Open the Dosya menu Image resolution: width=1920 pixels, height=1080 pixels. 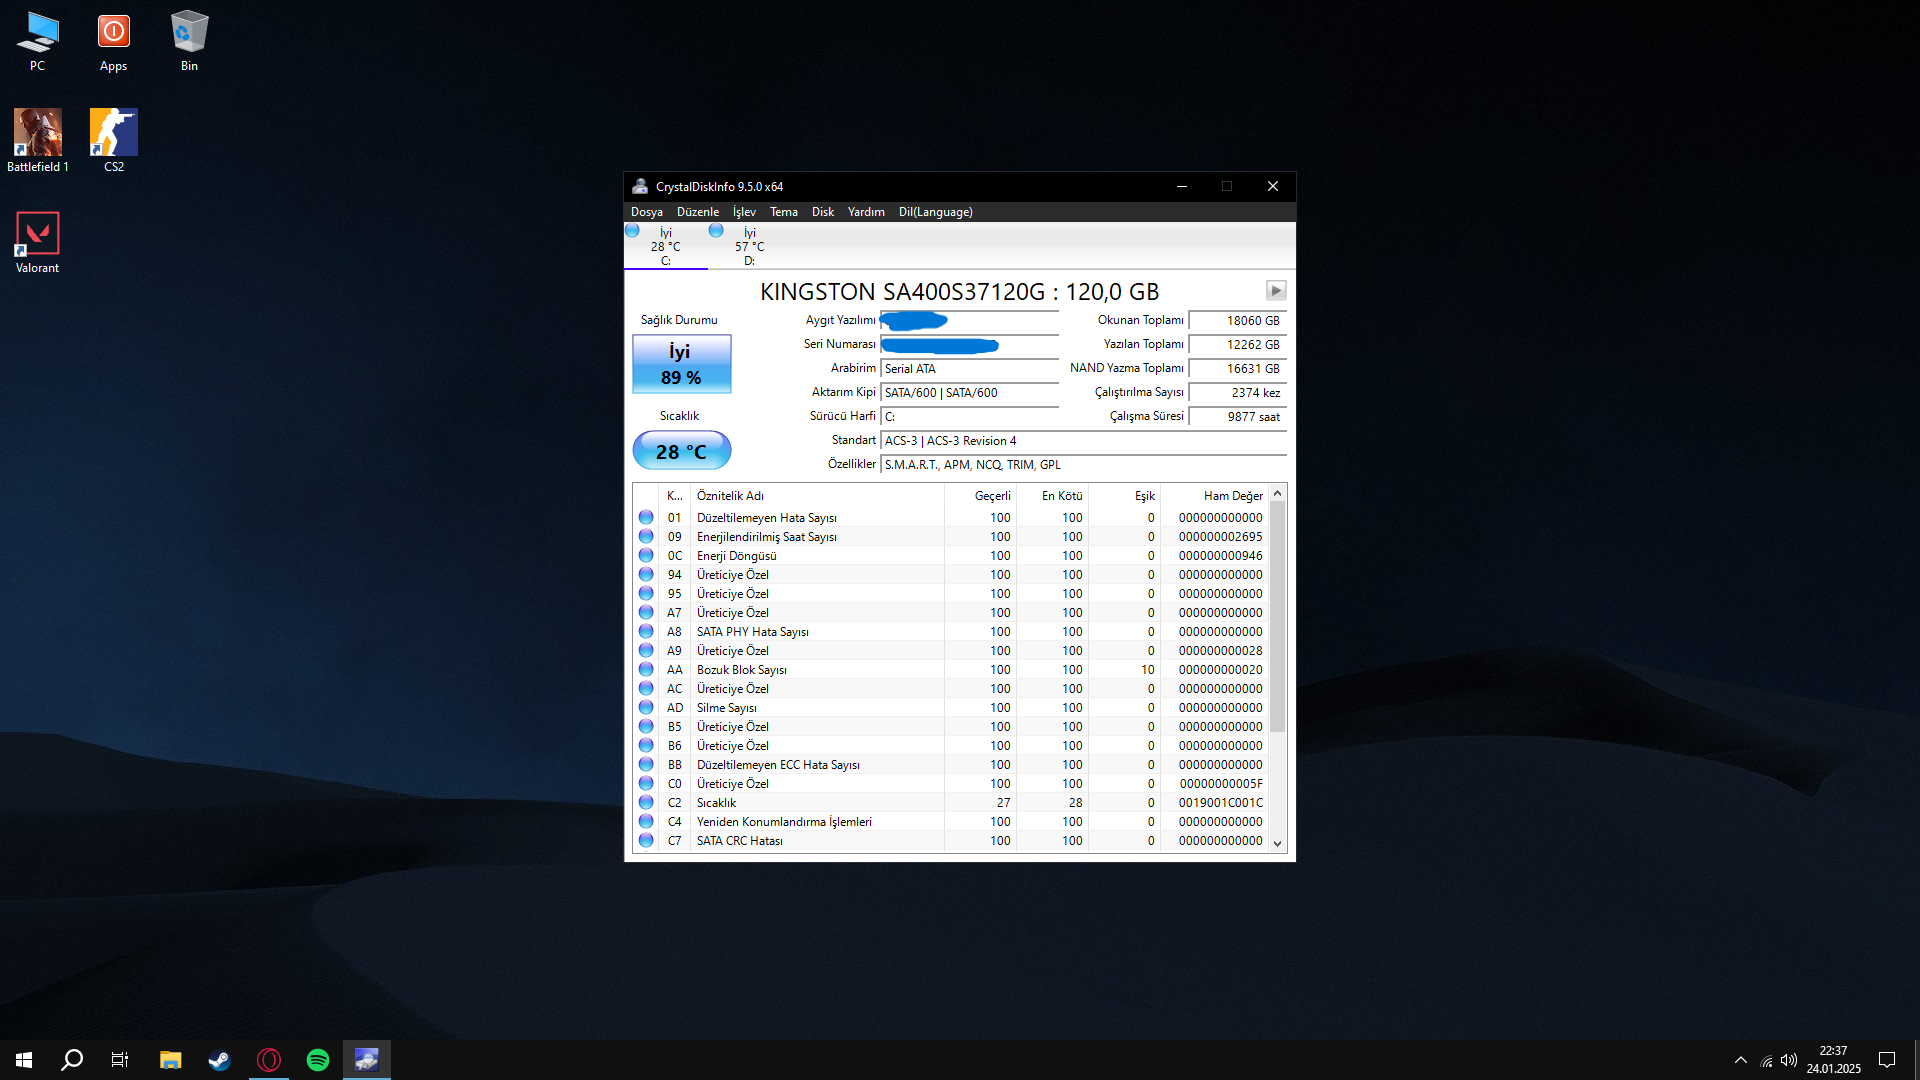pyautogui.click(x=646, y=212)
